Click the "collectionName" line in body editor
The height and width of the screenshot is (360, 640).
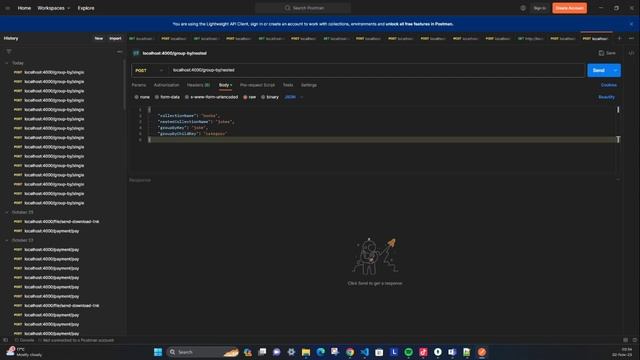tap(189, 116)
